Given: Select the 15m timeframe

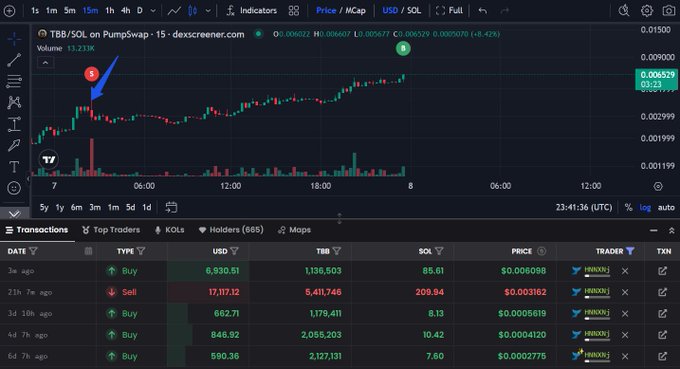Looking at the screenshot, I should pos(90,10).
